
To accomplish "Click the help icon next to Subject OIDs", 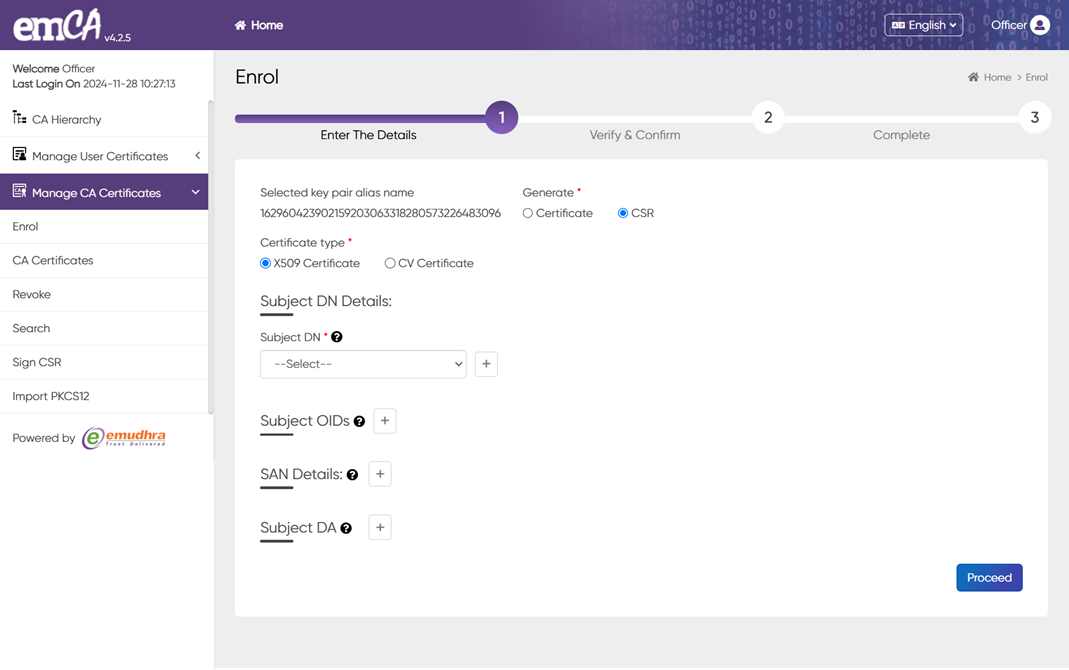I will tap(359, 422).
